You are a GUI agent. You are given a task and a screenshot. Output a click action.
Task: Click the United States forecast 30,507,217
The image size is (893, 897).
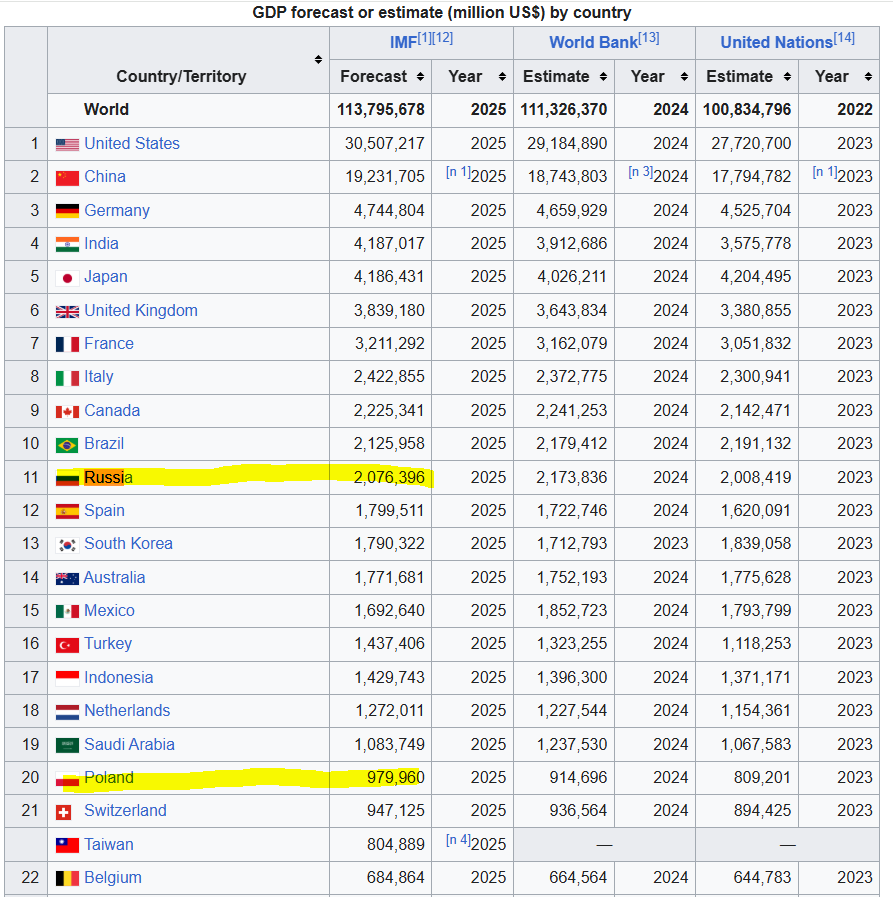point(384,144)
